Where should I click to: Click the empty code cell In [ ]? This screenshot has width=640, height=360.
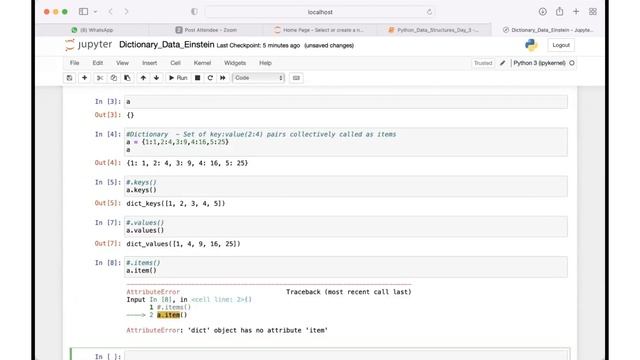[x=346, y=356]
